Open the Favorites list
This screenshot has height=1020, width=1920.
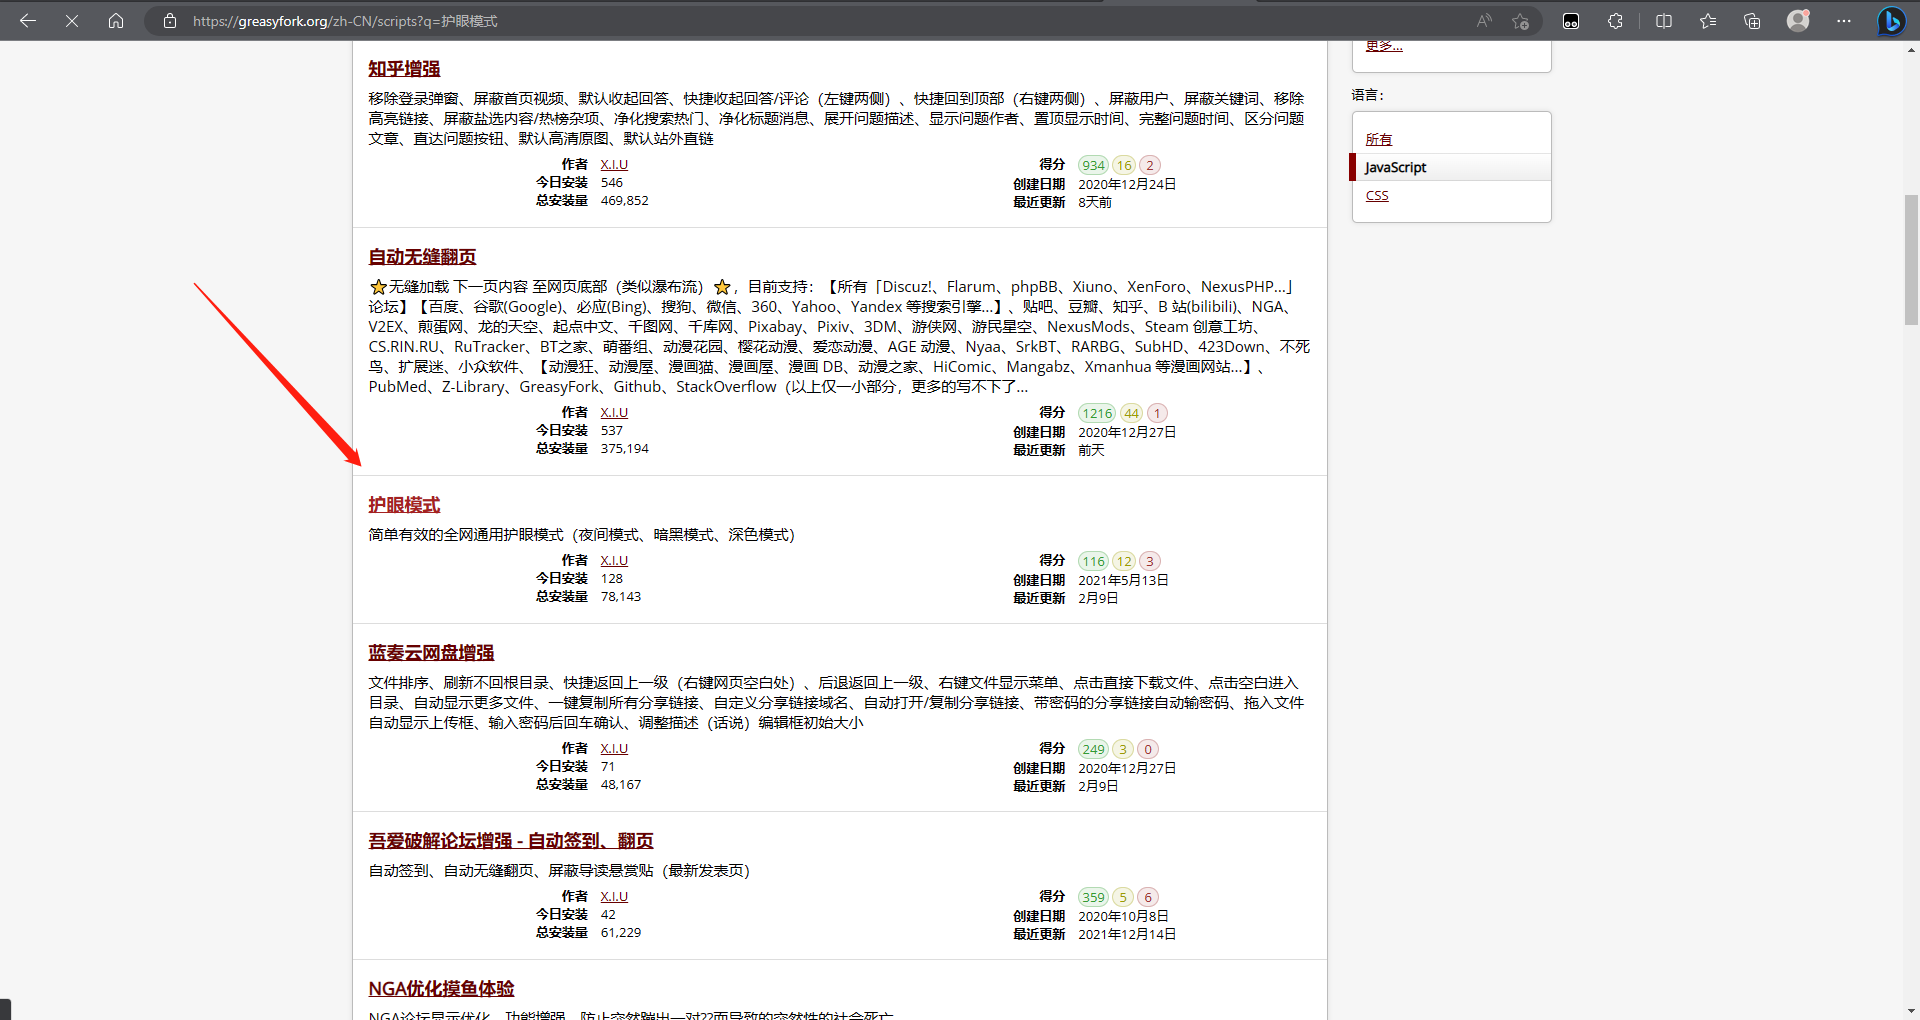1708,21
